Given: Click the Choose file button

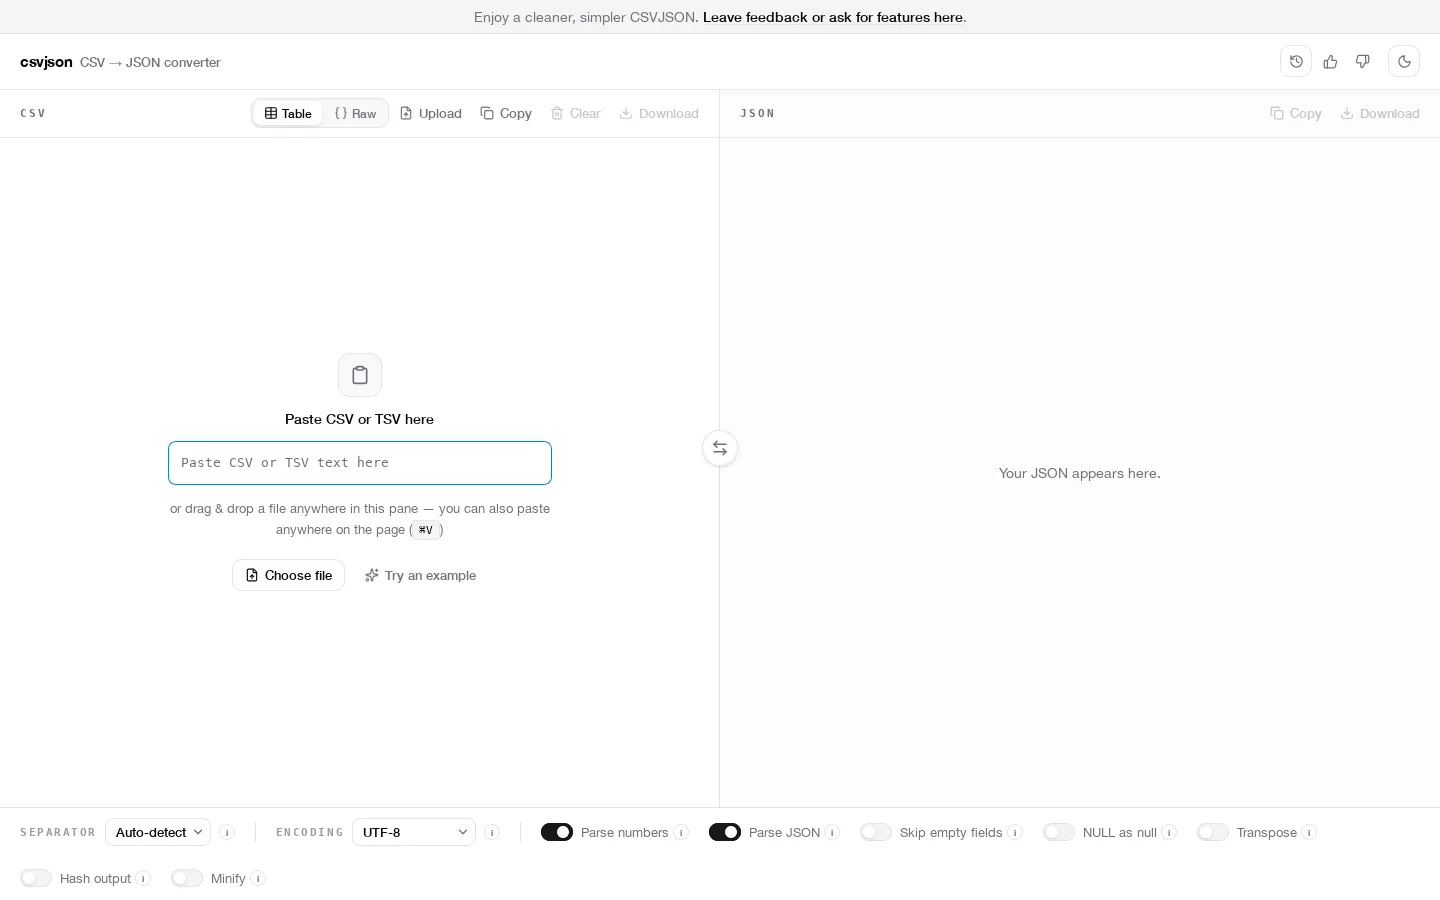Looking at the screenshot, I should [x=289, y=575].
